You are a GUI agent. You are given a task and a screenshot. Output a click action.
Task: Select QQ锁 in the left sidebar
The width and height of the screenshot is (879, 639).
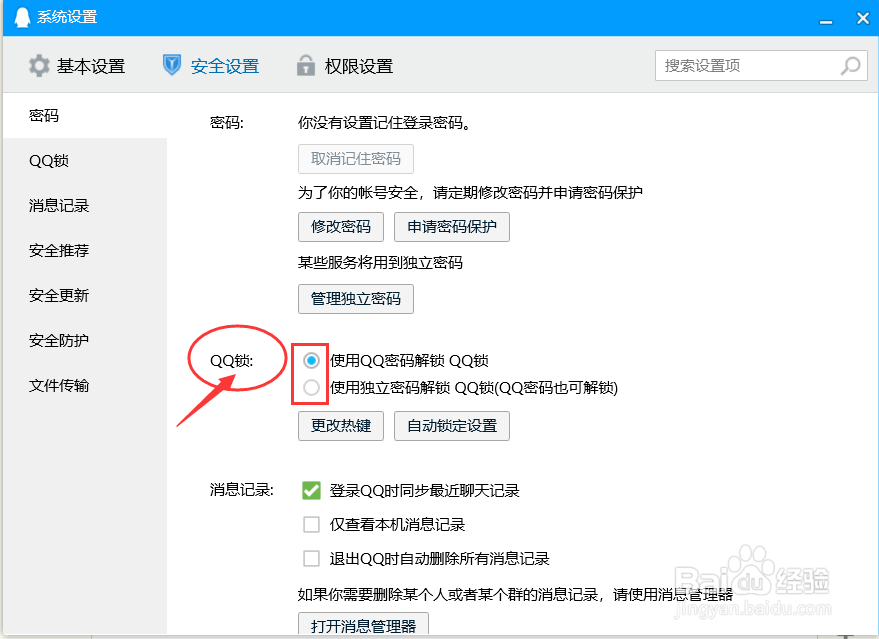[85, 161]
